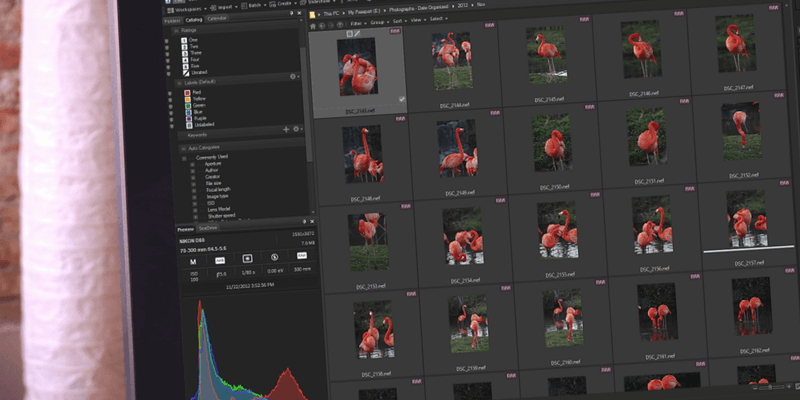Pin the Preview pane using its pin icon

click(x=304, y=222)
